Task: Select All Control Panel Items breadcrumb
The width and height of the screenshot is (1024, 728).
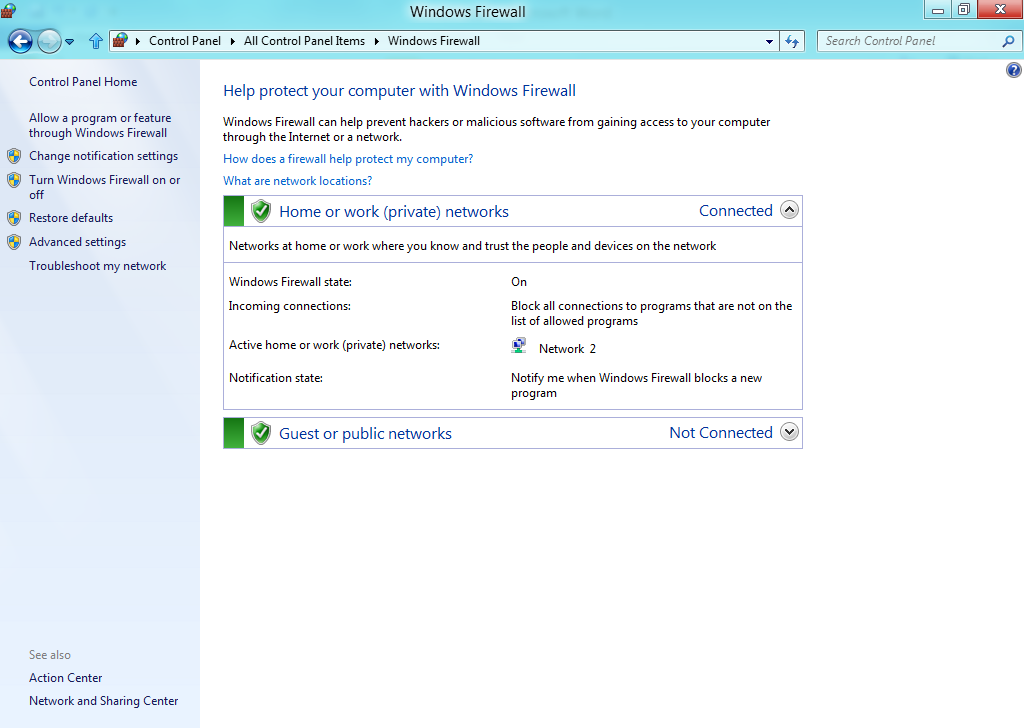Action: pyautogui.click(x=304, y=40)
